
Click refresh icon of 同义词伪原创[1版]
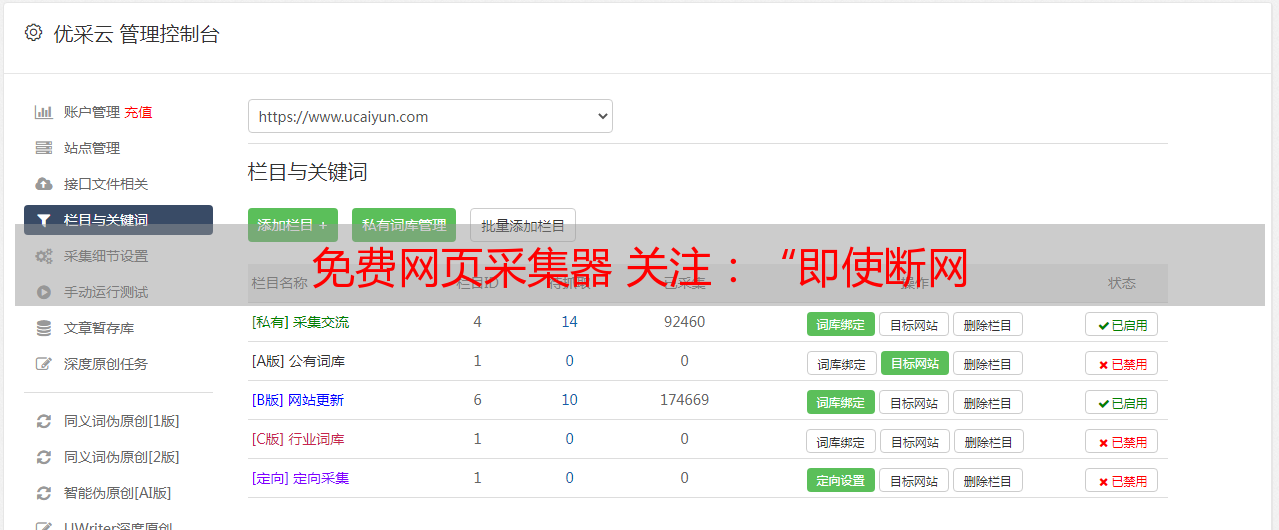click(x=43, y=421)
